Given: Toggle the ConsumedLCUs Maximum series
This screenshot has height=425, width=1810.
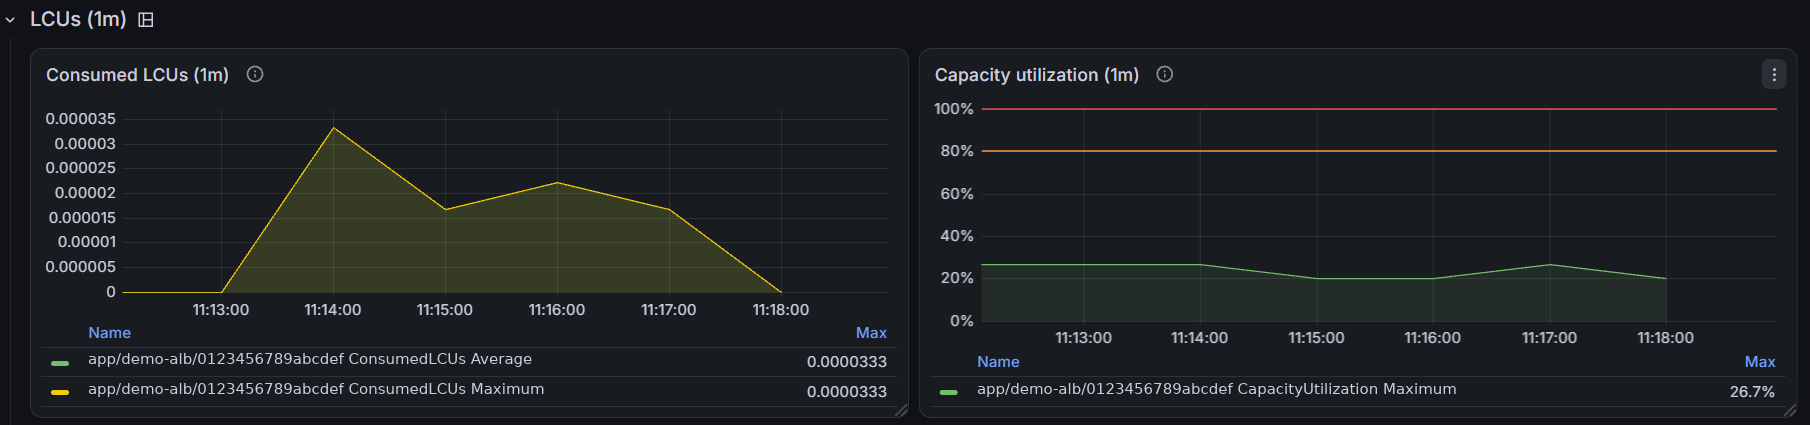Looking at the screenshot, I should click(316, 389).
